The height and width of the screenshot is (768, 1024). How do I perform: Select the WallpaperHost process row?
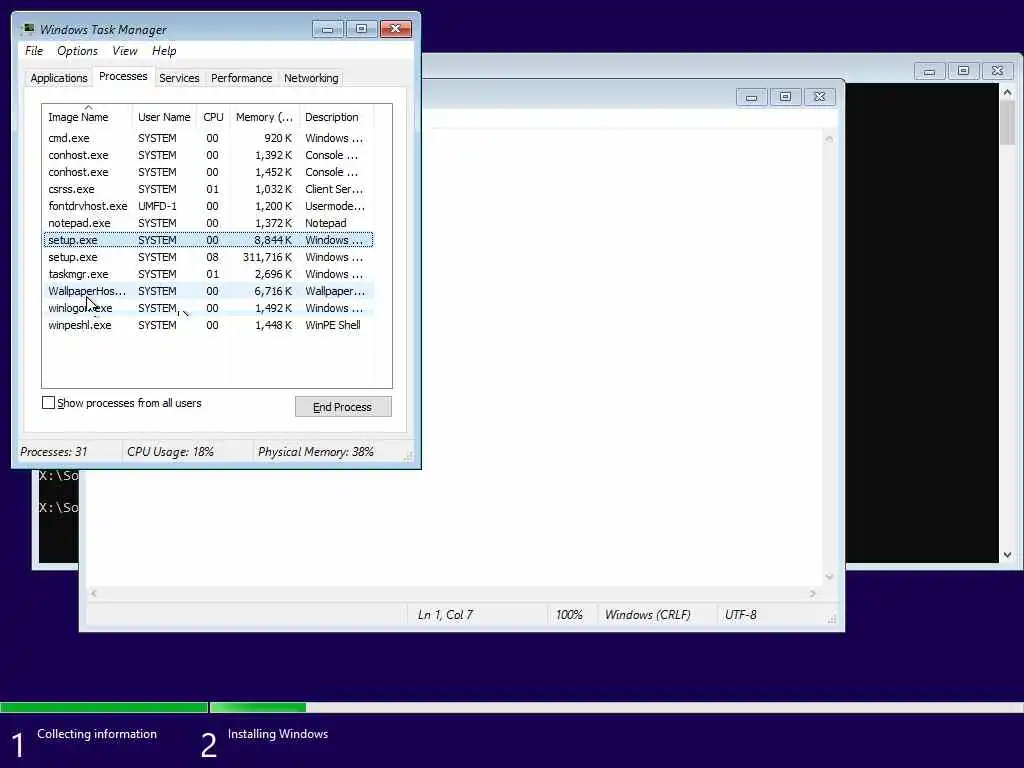point(208,291)
